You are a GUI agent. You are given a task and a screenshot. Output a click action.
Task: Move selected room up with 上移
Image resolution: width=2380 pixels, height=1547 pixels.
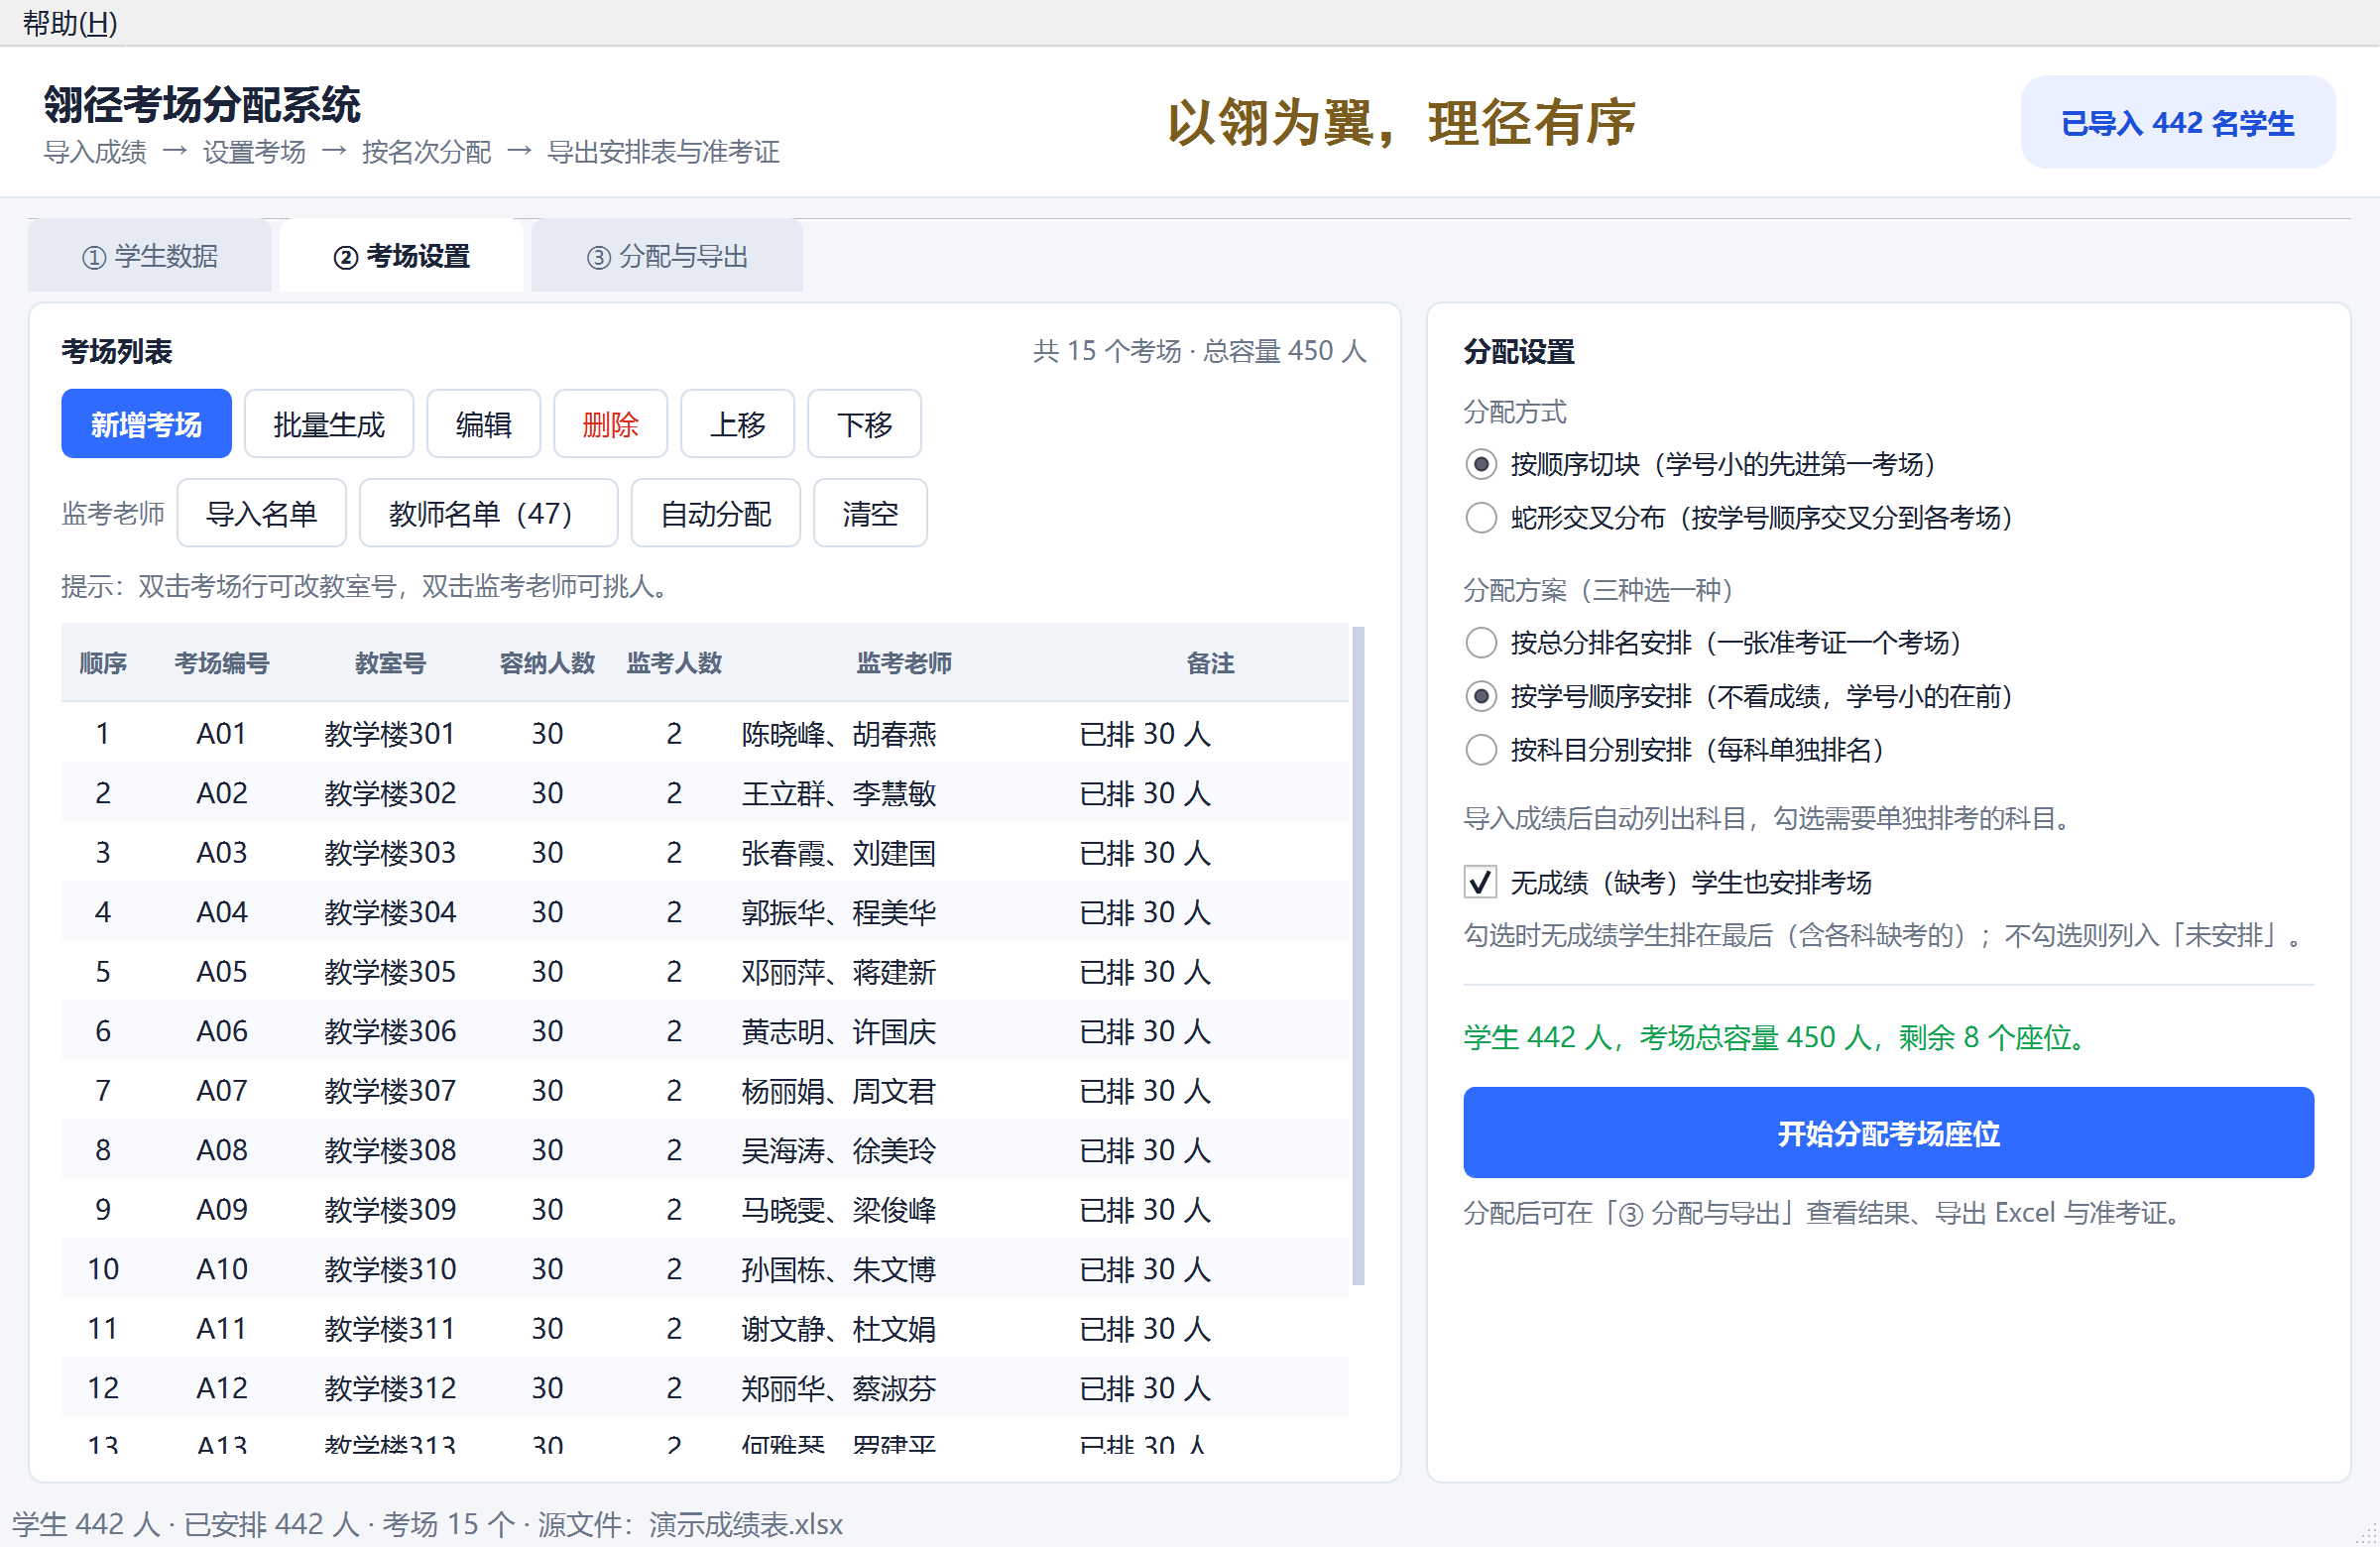pos(738,424)
